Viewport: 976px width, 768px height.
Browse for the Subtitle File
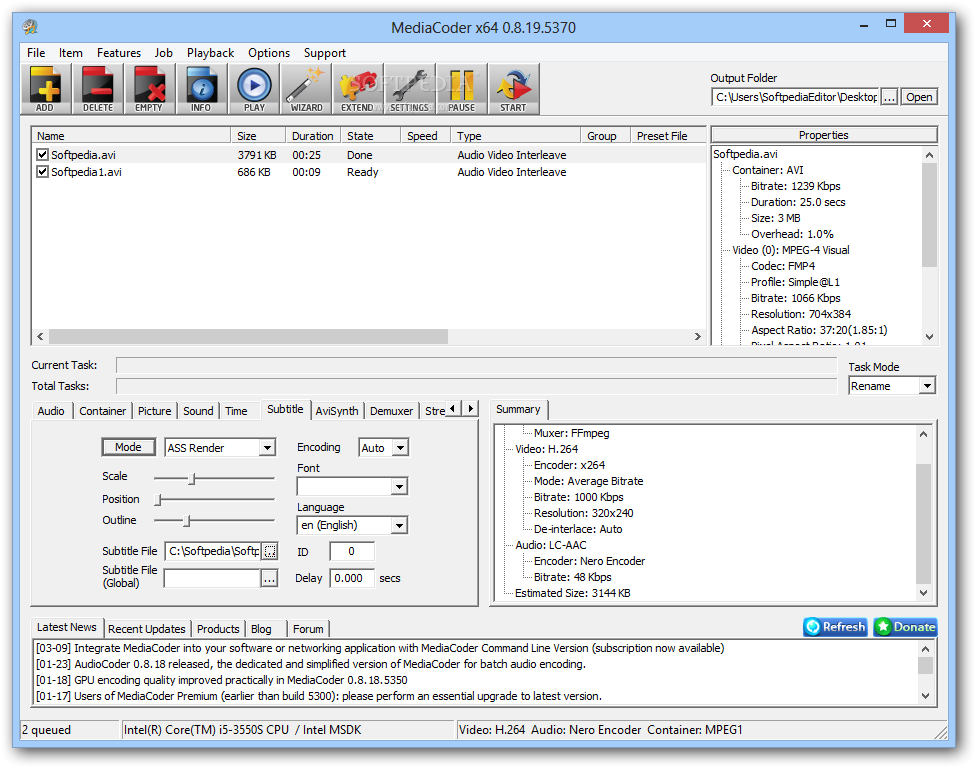tap(270, 551)
